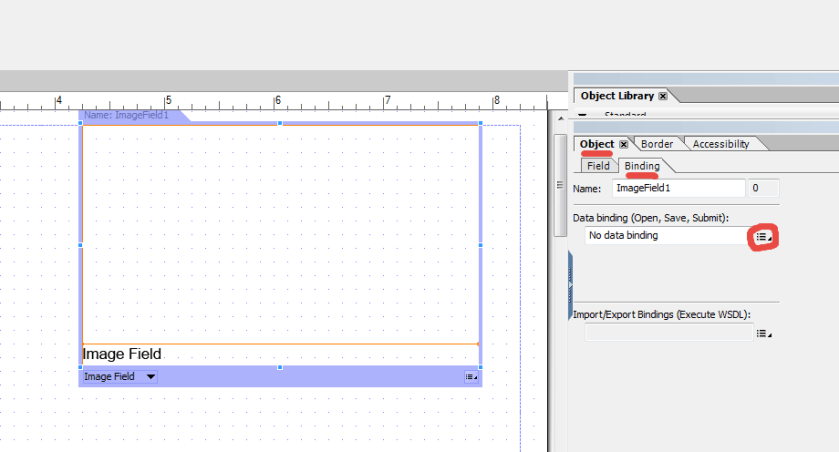This screenshot has height=452, width=839.
Task: Collapse the Standard category in Object Library
Action: 582,114
